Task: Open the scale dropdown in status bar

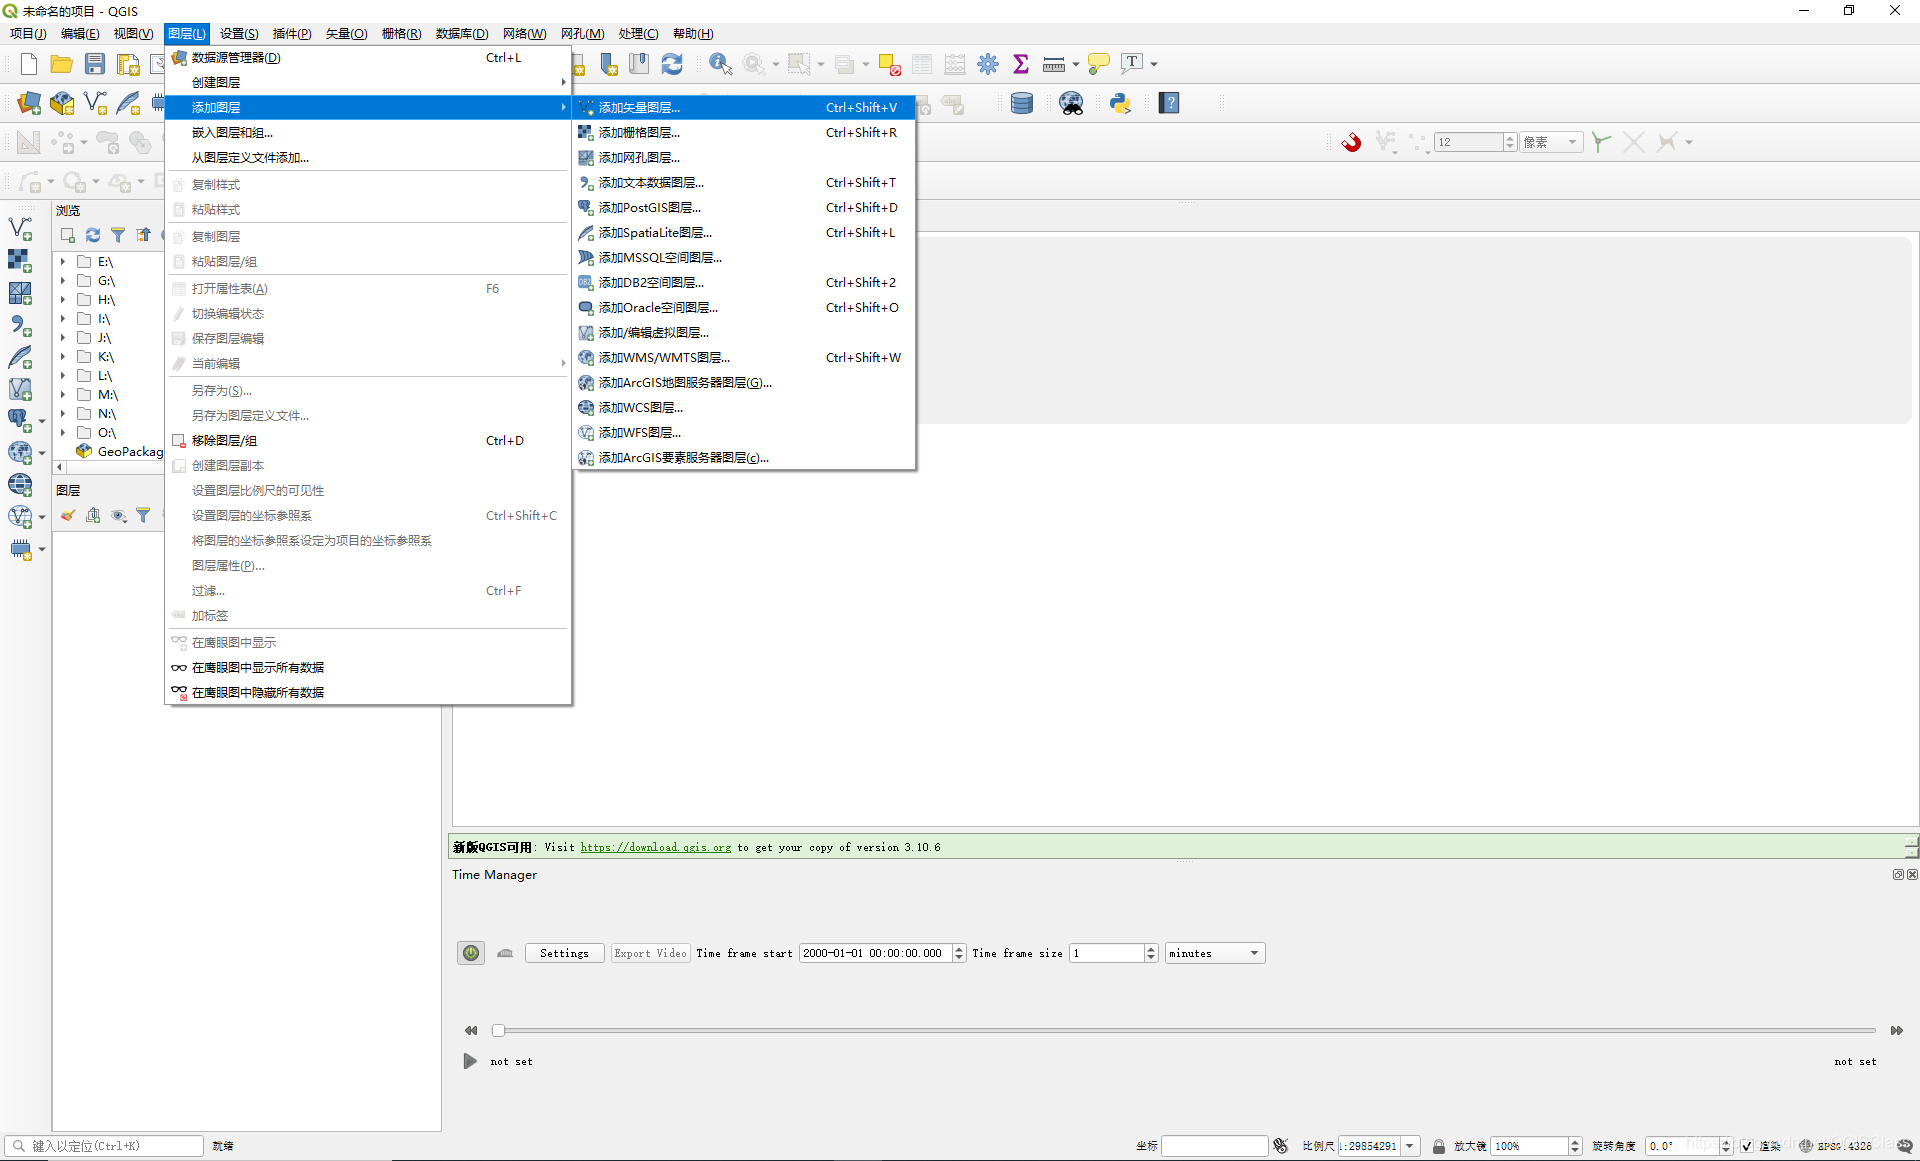Action: point(1410,1146)
